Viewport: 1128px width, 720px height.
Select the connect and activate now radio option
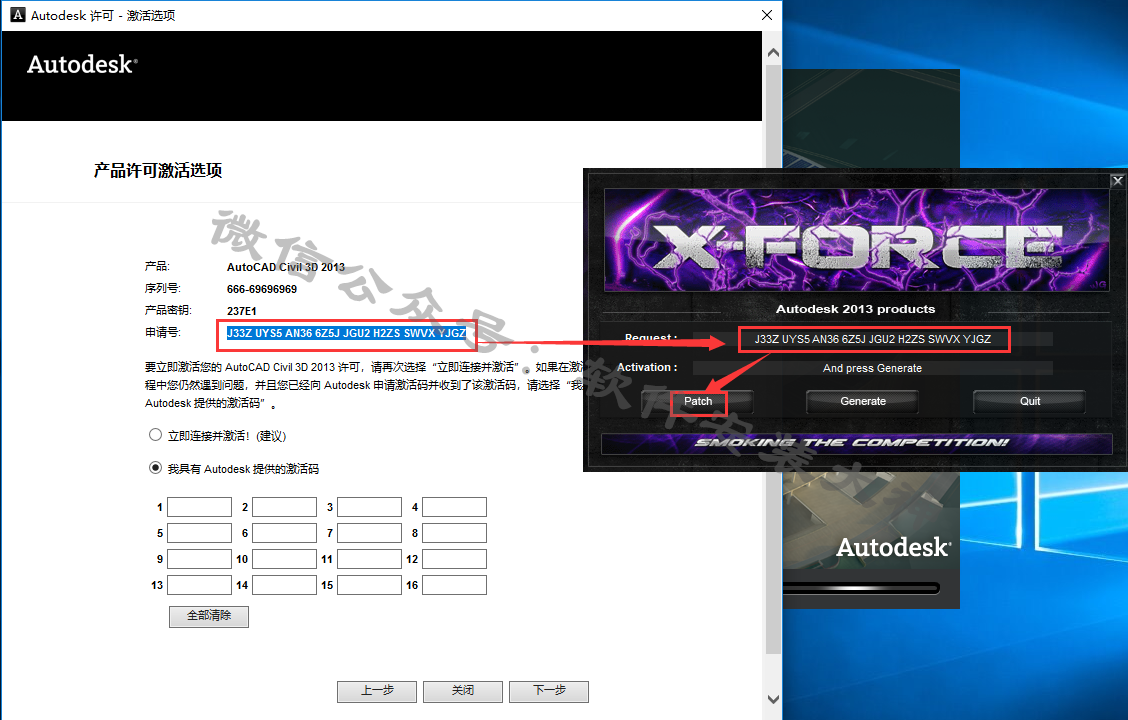(x=155, y=435)
